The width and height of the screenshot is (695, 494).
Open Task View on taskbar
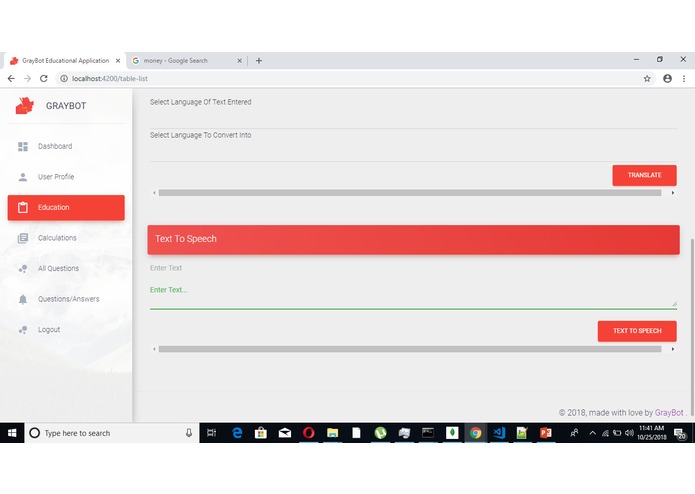[212, 433]
